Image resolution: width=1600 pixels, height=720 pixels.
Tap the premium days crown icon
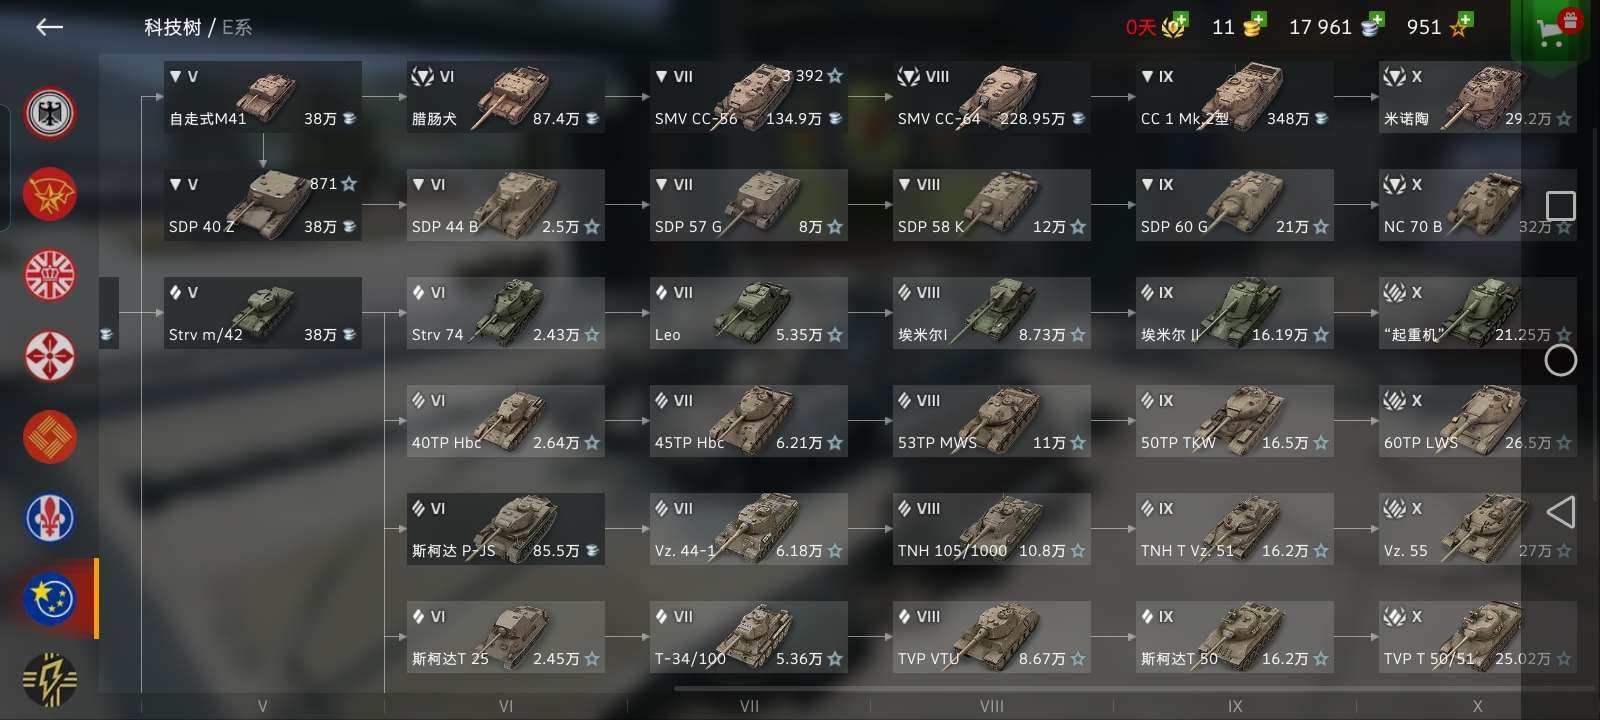[x=1173, y=27]
